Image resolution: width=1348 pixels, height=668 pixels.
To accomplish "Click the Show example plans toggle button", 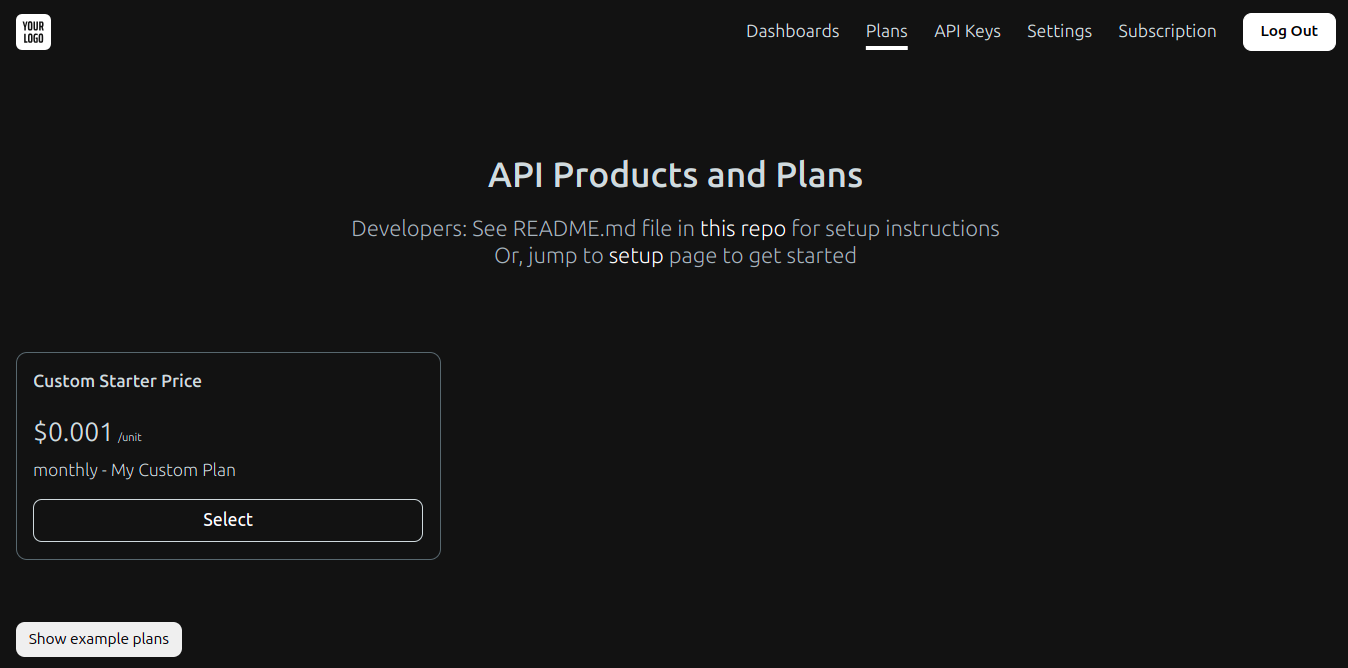I will point(98,639).
